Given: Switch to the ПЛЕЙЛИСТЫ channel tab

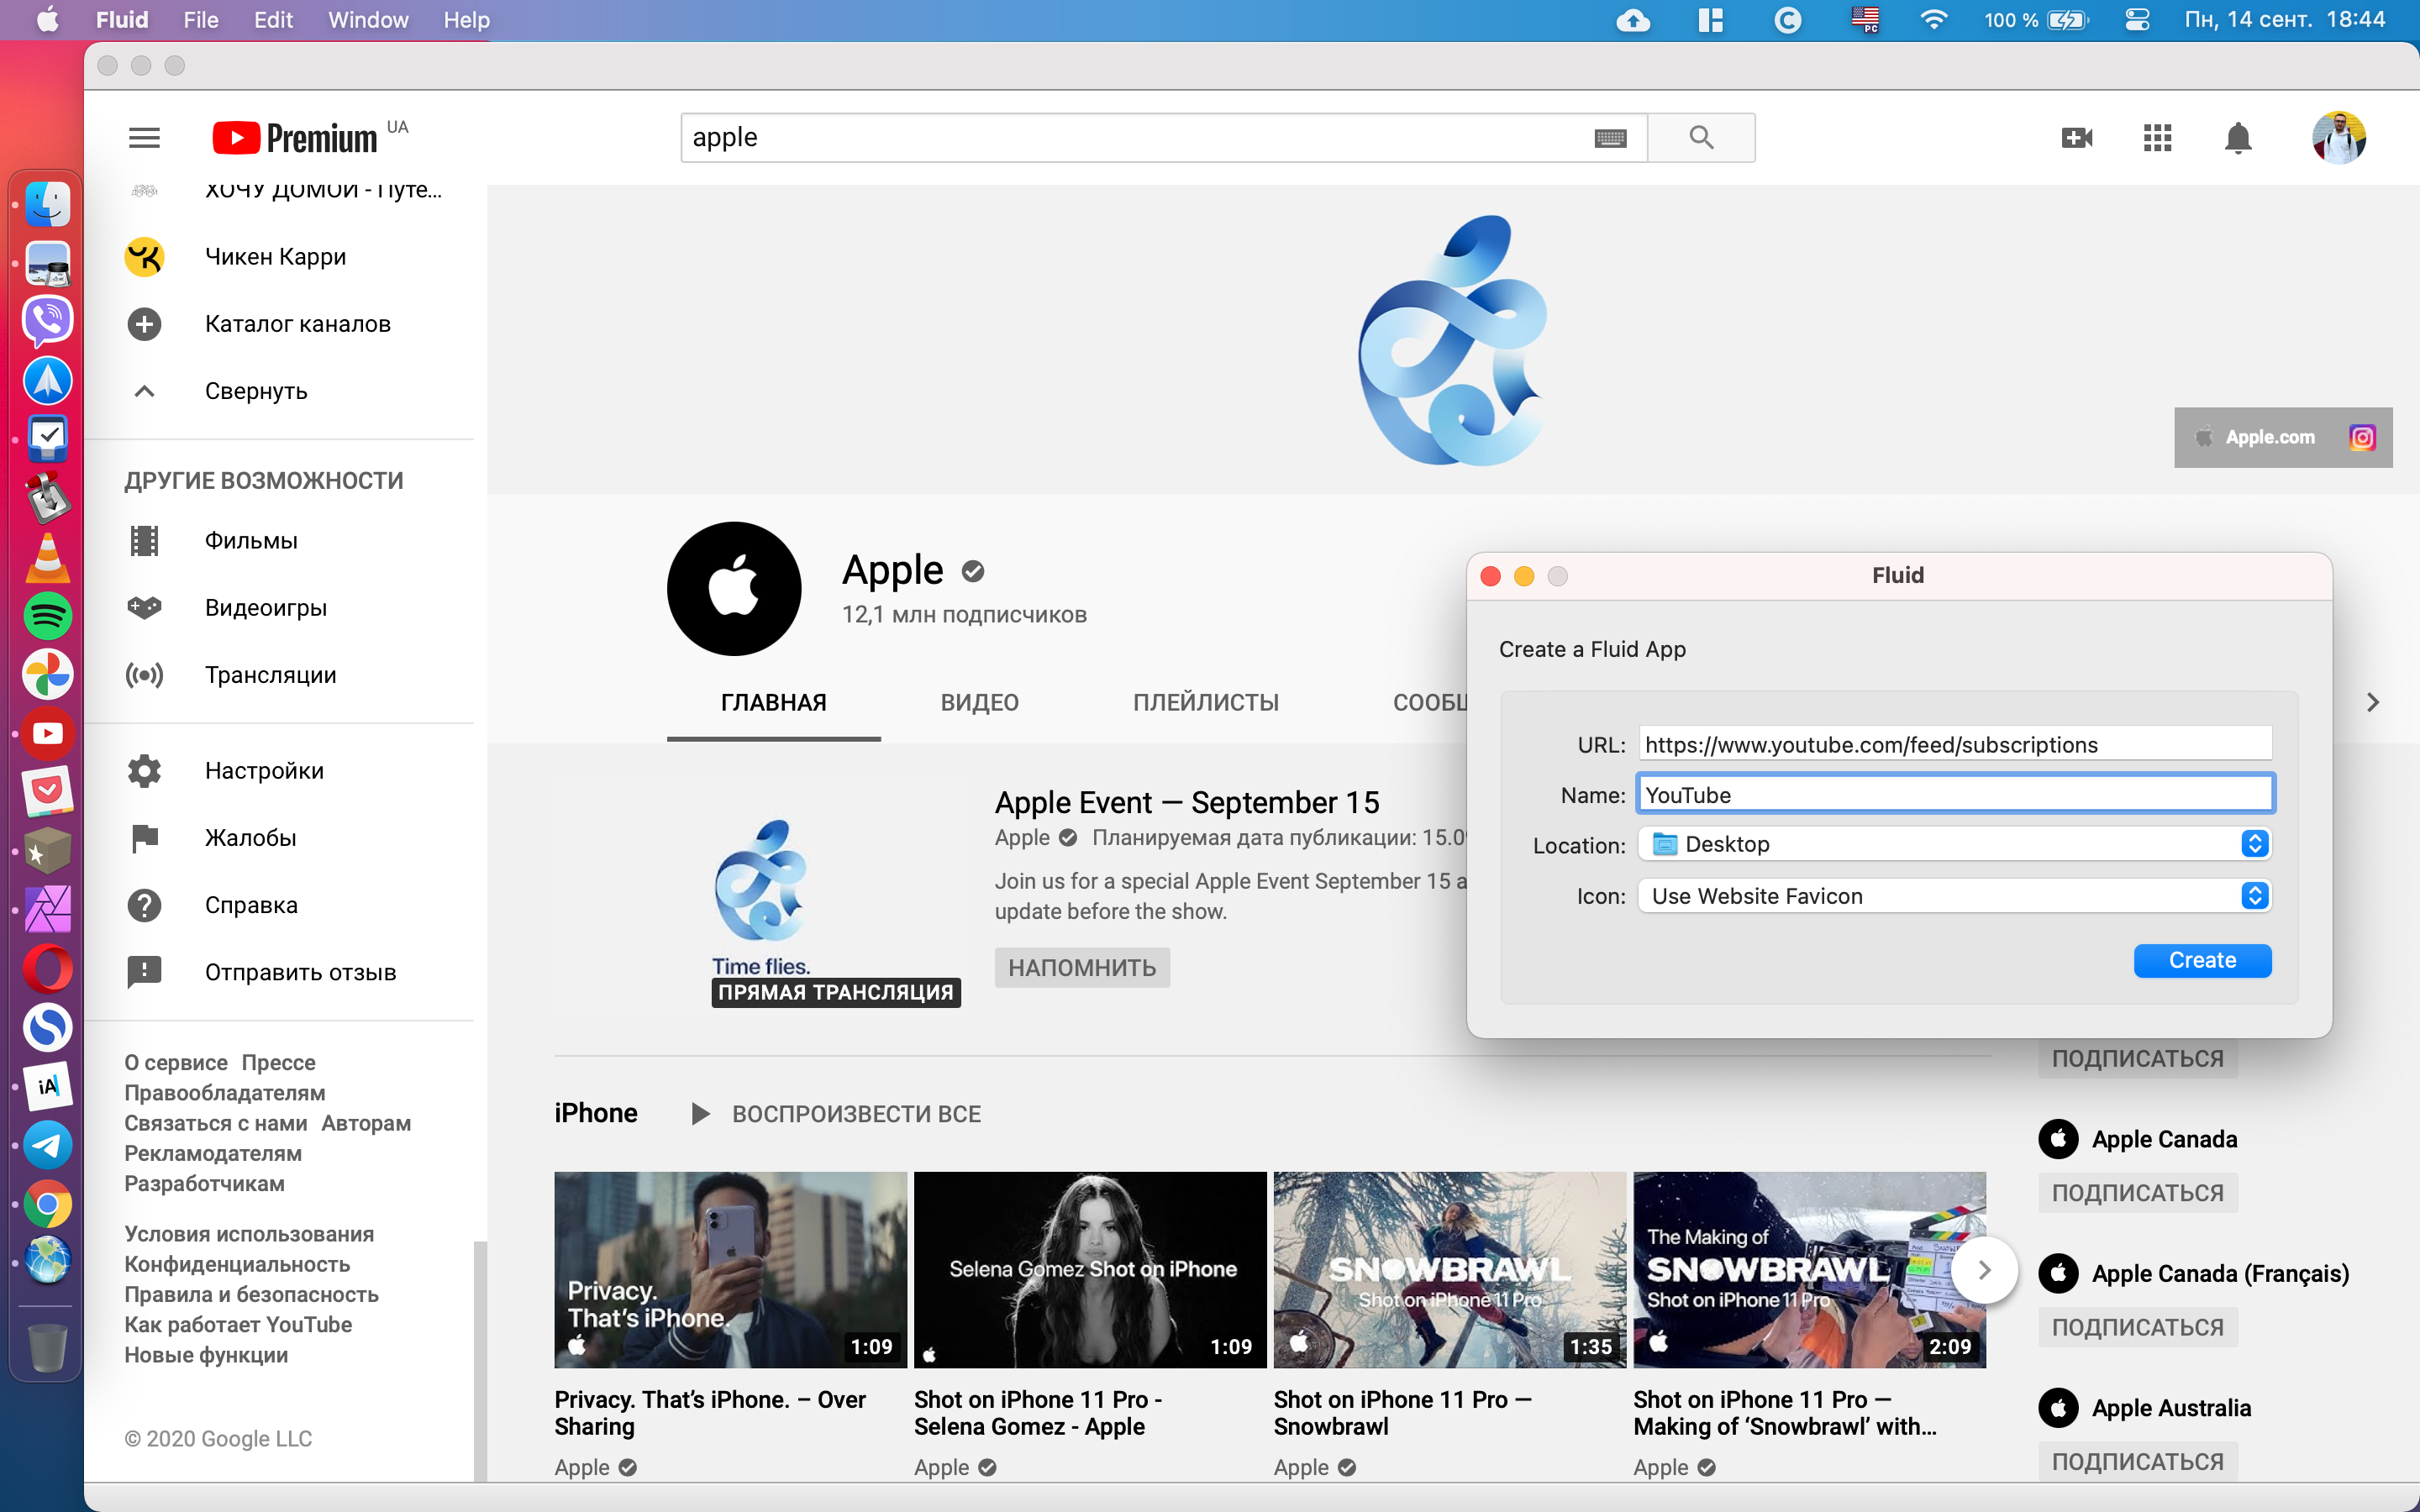Looking at the screenshot, I should coord(1206,702).
